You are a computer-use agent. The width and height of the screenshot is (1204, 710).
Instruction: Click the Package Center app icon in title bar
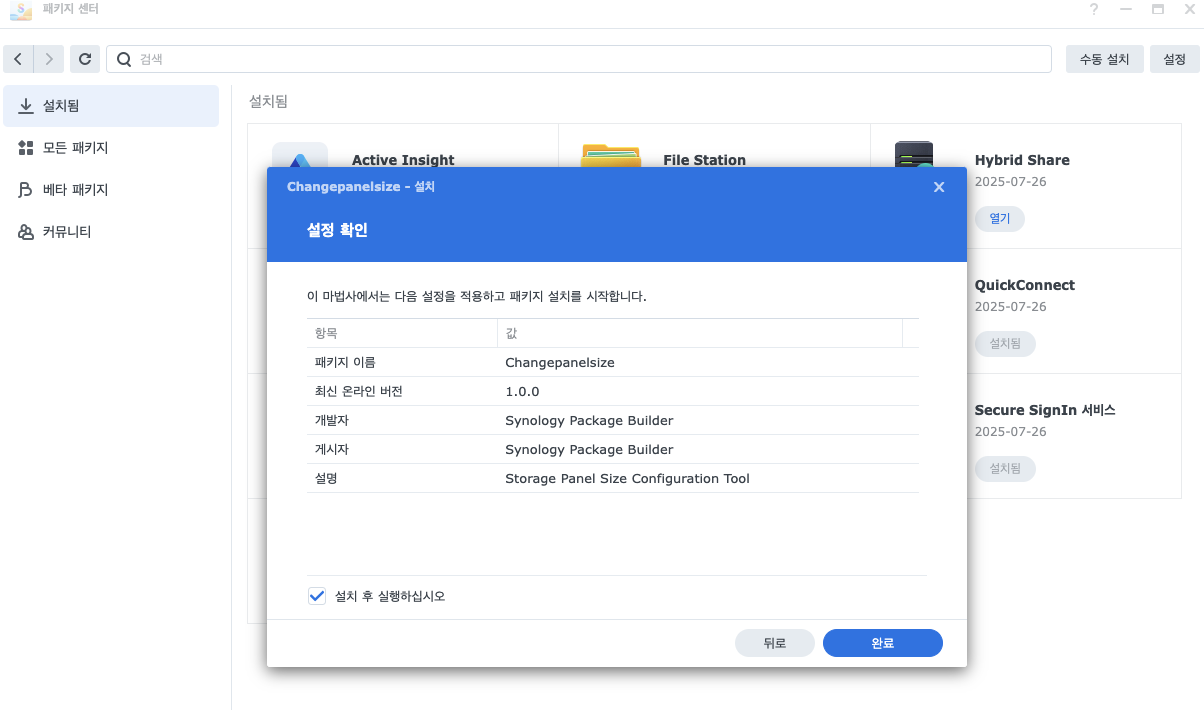coord(20,10)
